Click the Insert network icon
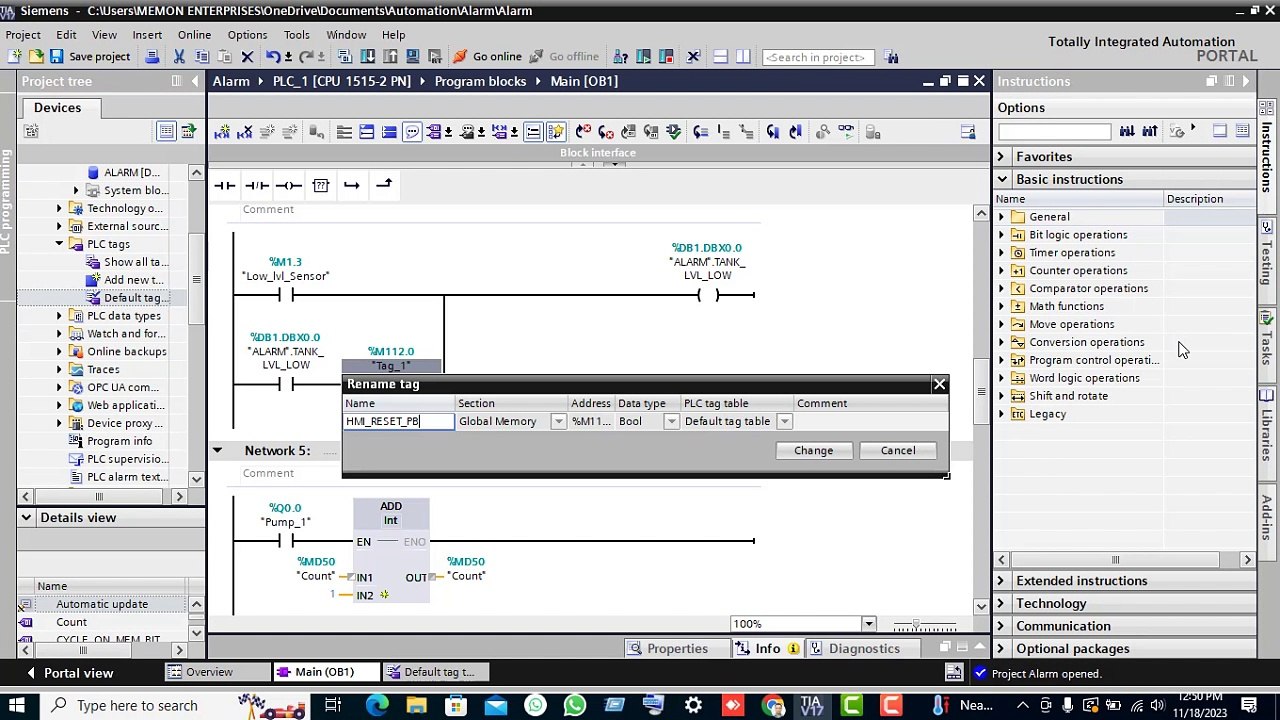The width and height of the screenshot is (1280, 720). (x=222, y=132)
